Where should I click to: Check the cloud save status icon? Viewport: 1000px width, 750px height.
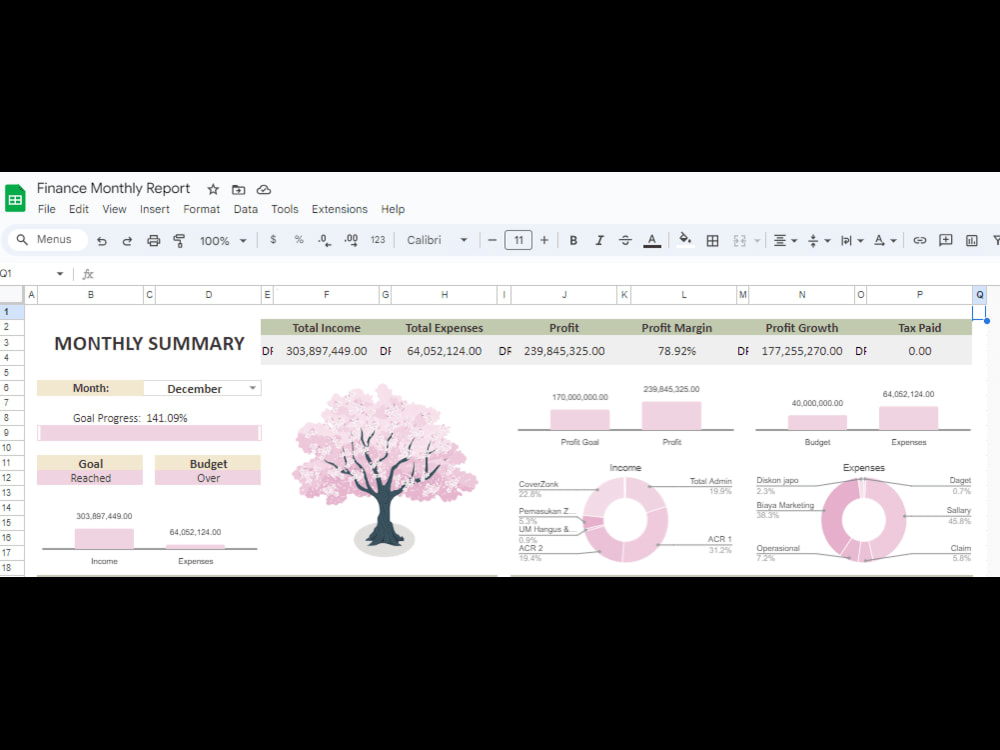(x=263, y=189)
